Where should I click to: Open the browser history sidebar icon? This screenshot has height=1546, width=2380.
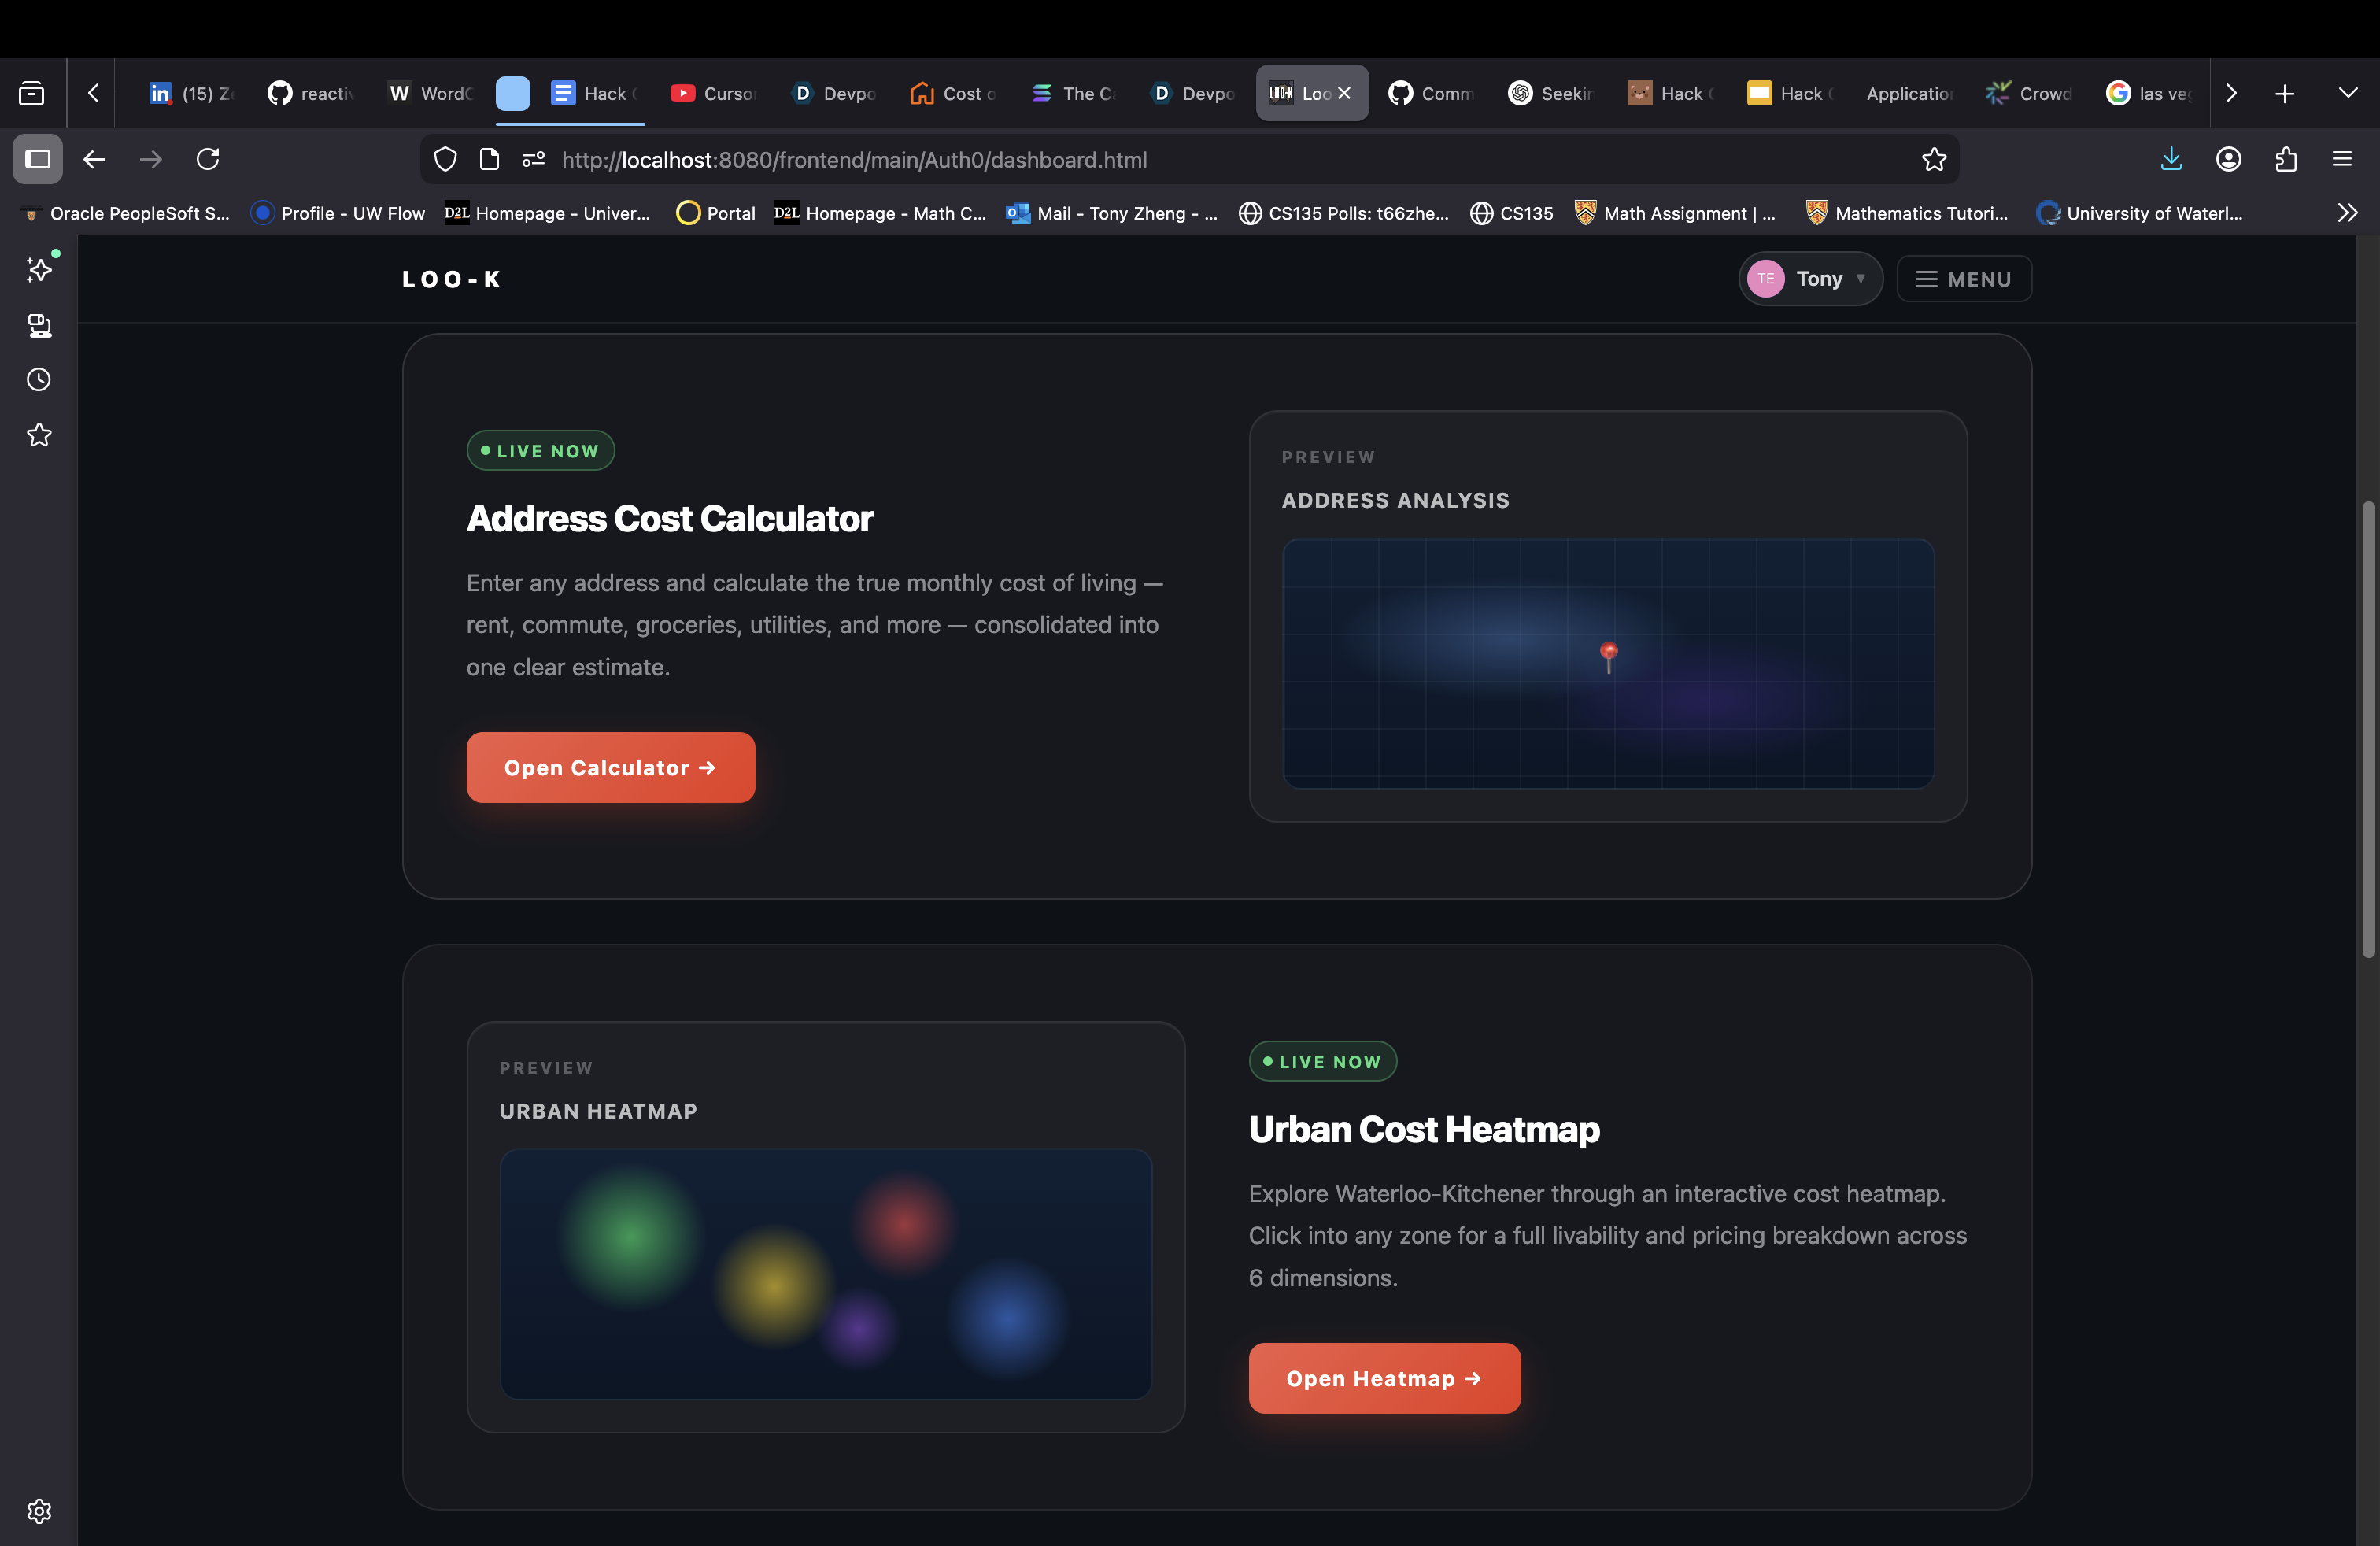click(39, 380)
